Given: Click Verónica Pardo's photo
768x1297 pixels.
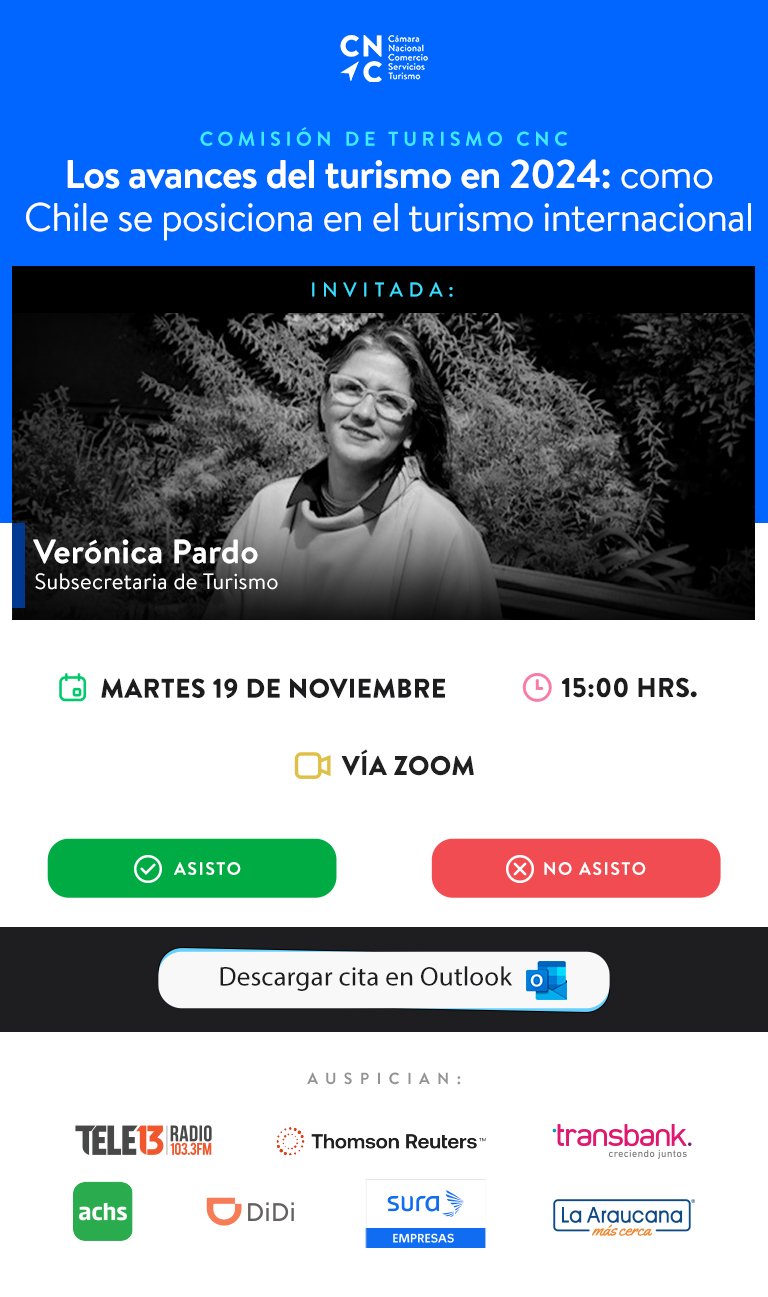Looking at the screenshot, I should [383, 466].
